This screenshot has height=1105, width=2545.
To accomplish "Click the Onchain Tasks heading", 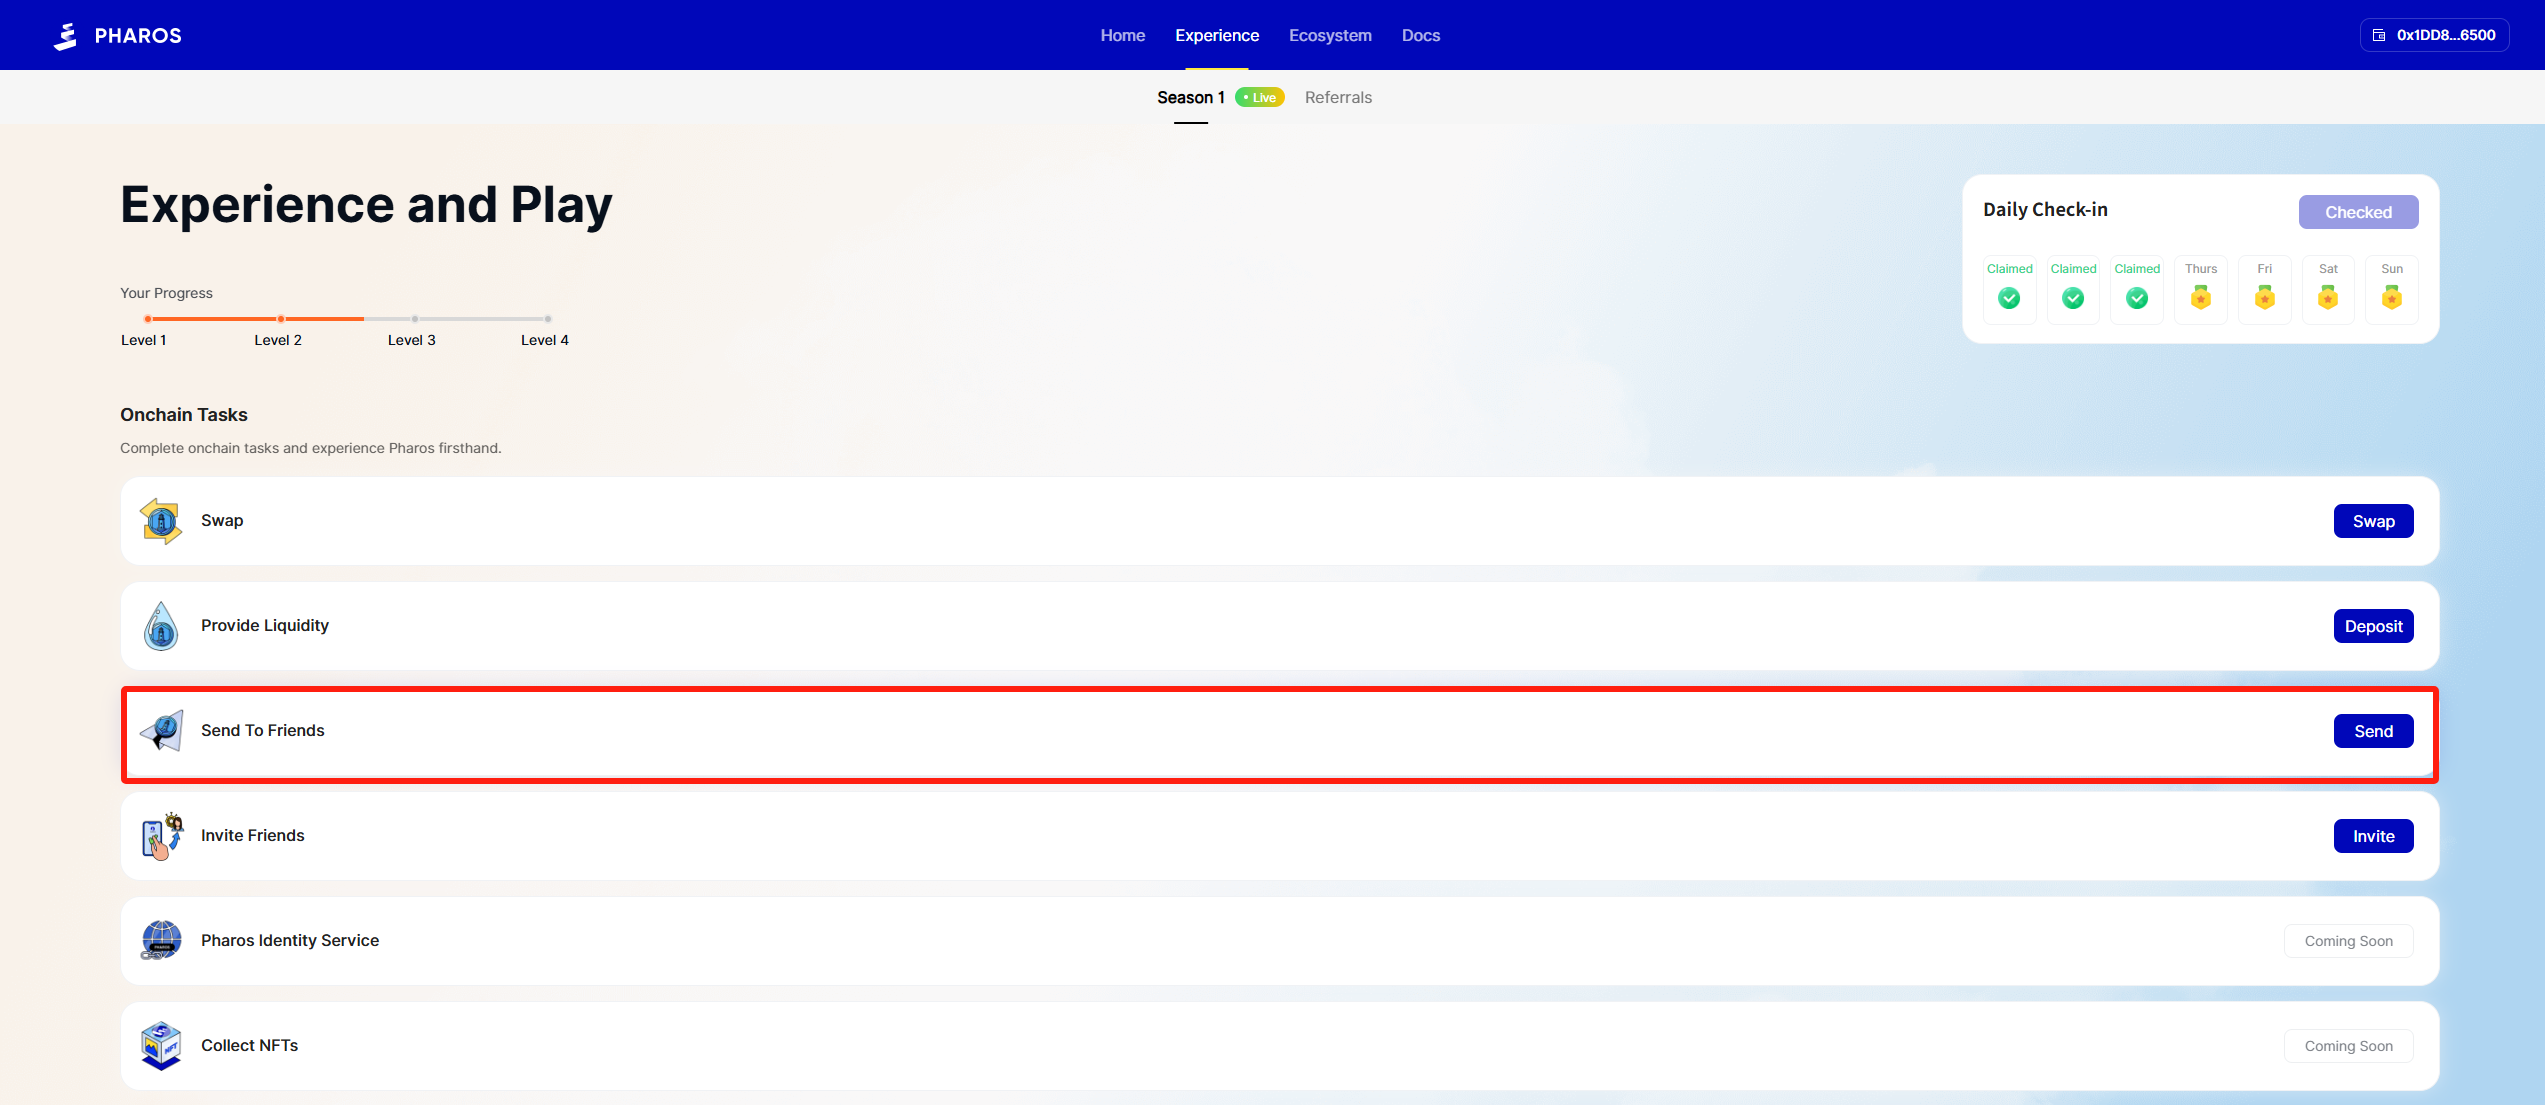I will pos(184,415).
